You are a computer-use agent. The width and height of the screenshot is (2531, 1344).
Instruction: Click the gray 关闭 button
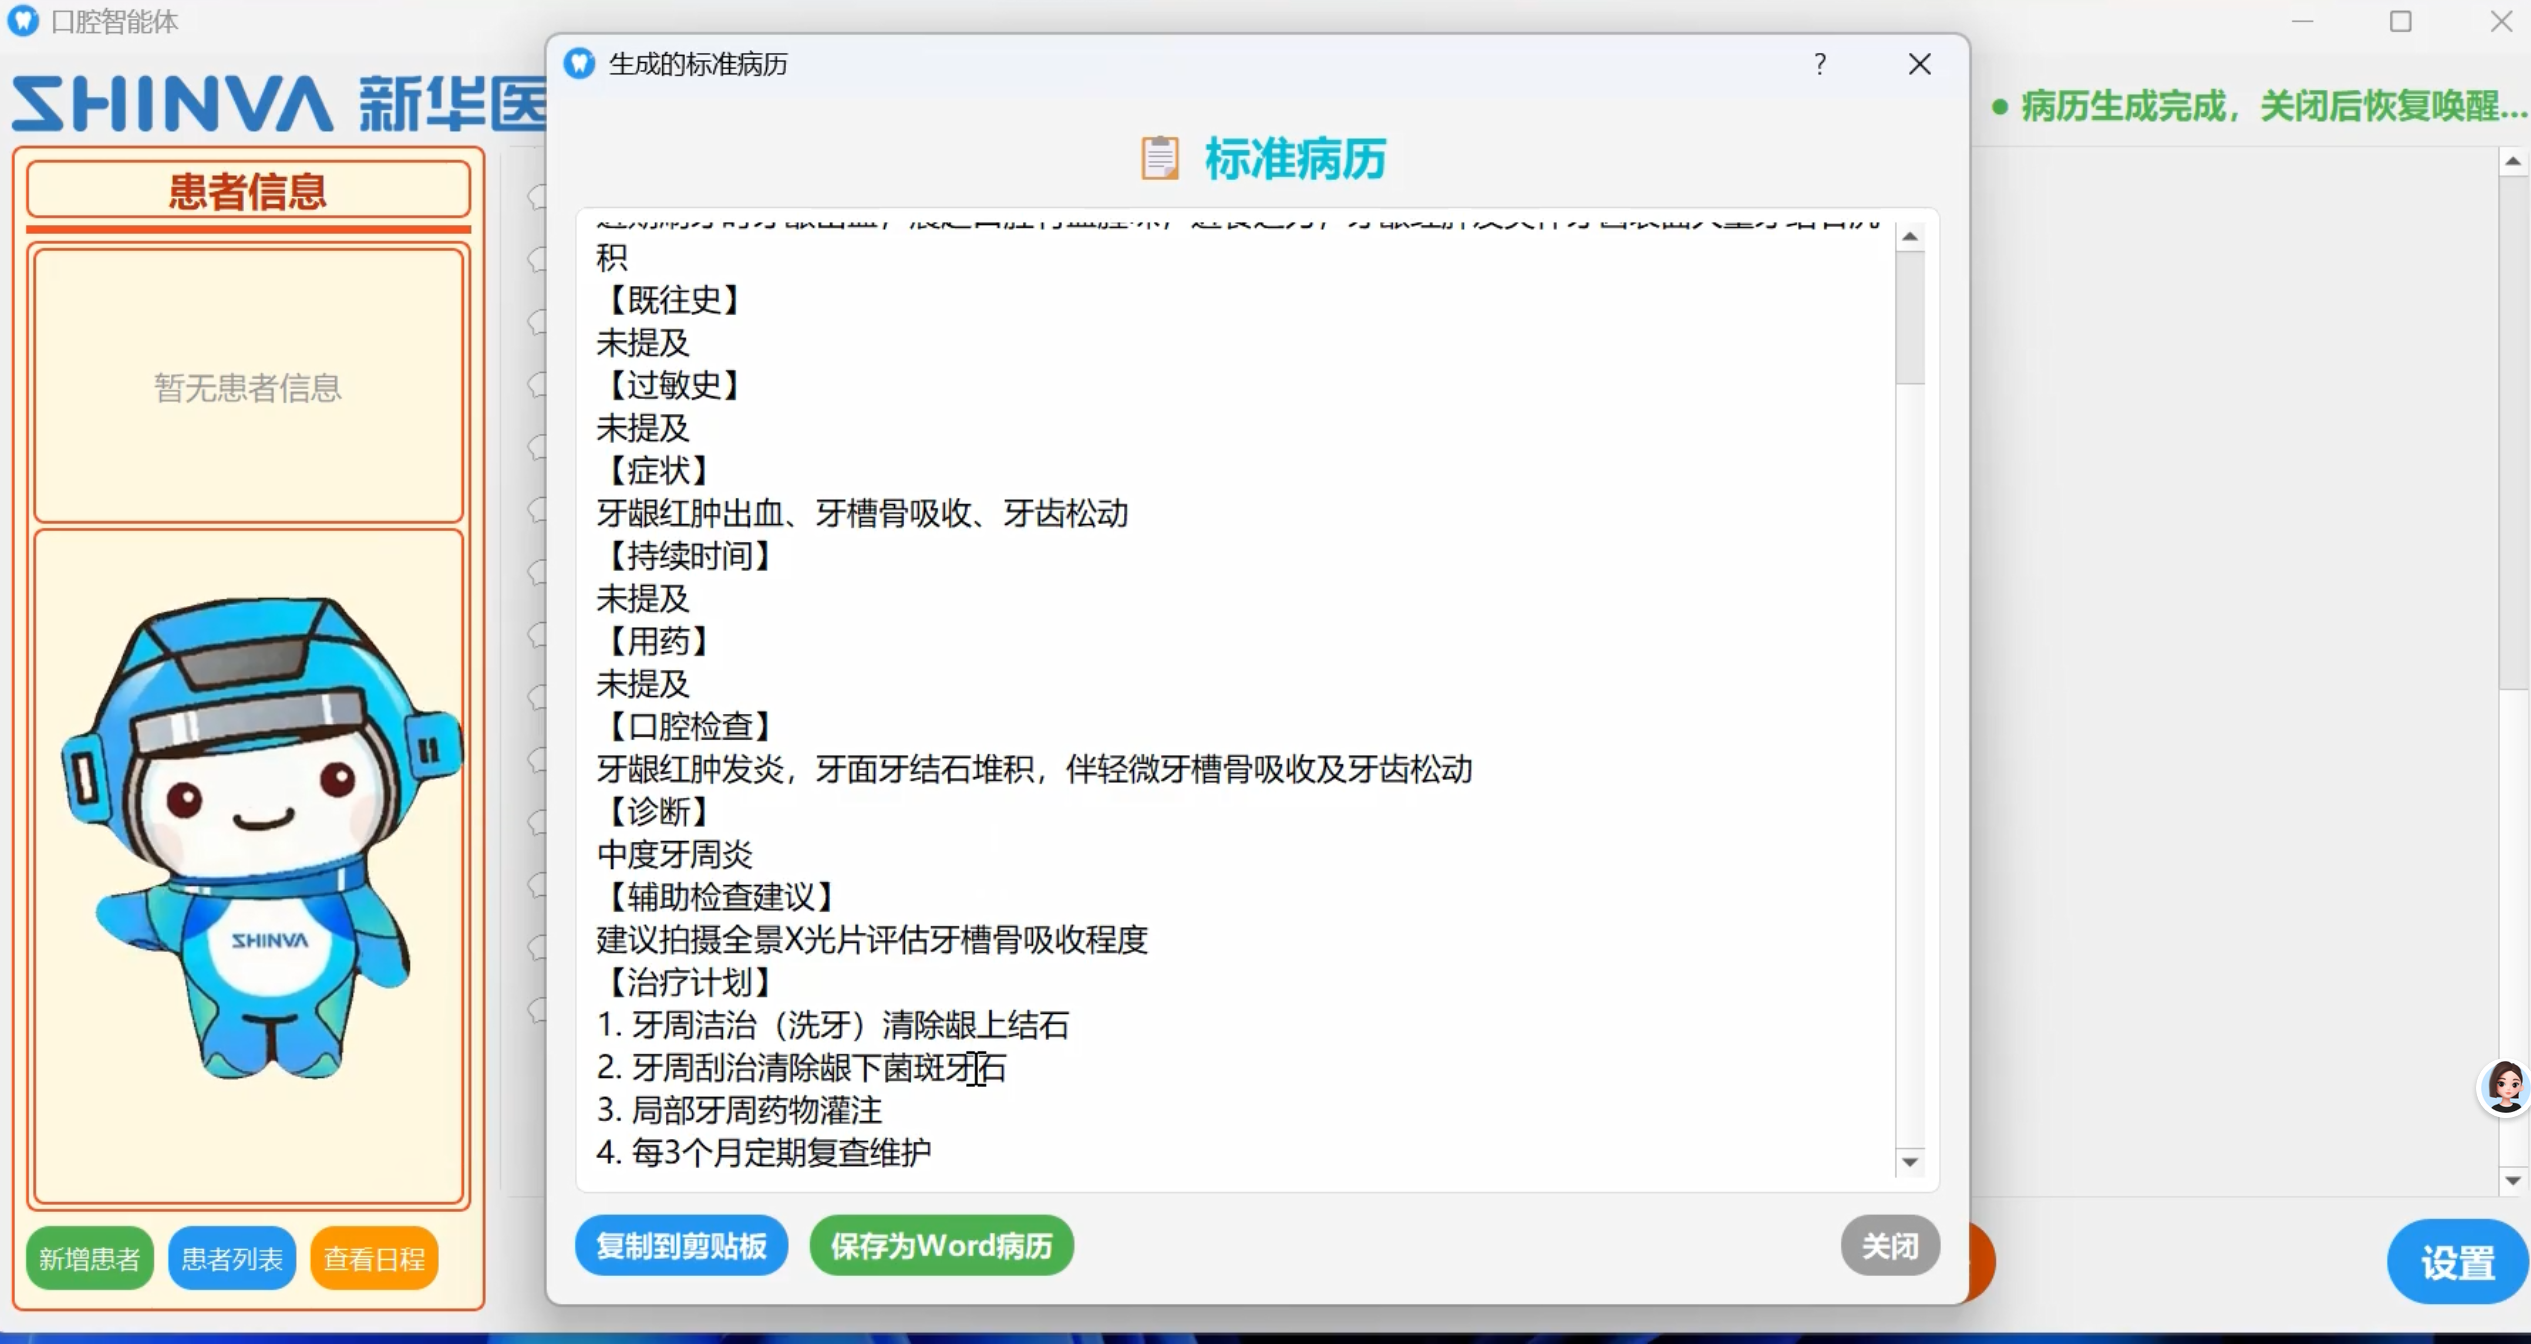(x=1889, y=1246)
